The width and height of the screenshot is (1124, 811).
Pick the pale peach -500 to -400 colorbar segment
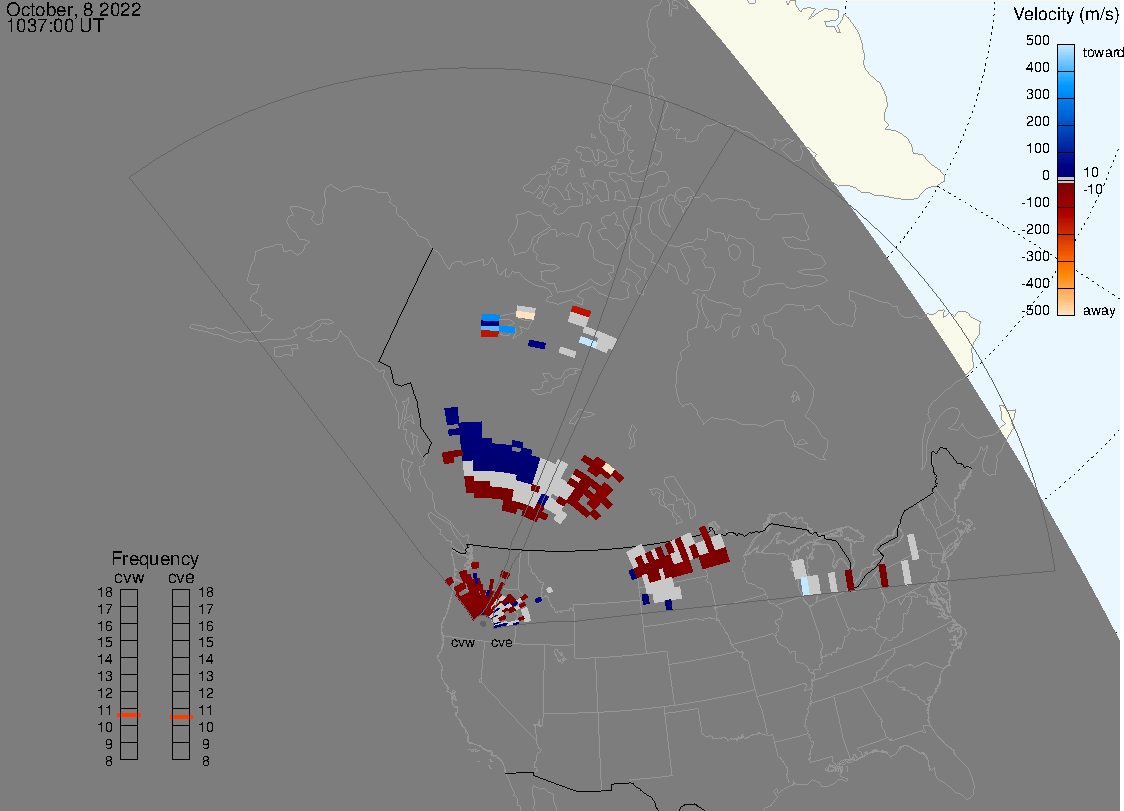pos(1066,301)
